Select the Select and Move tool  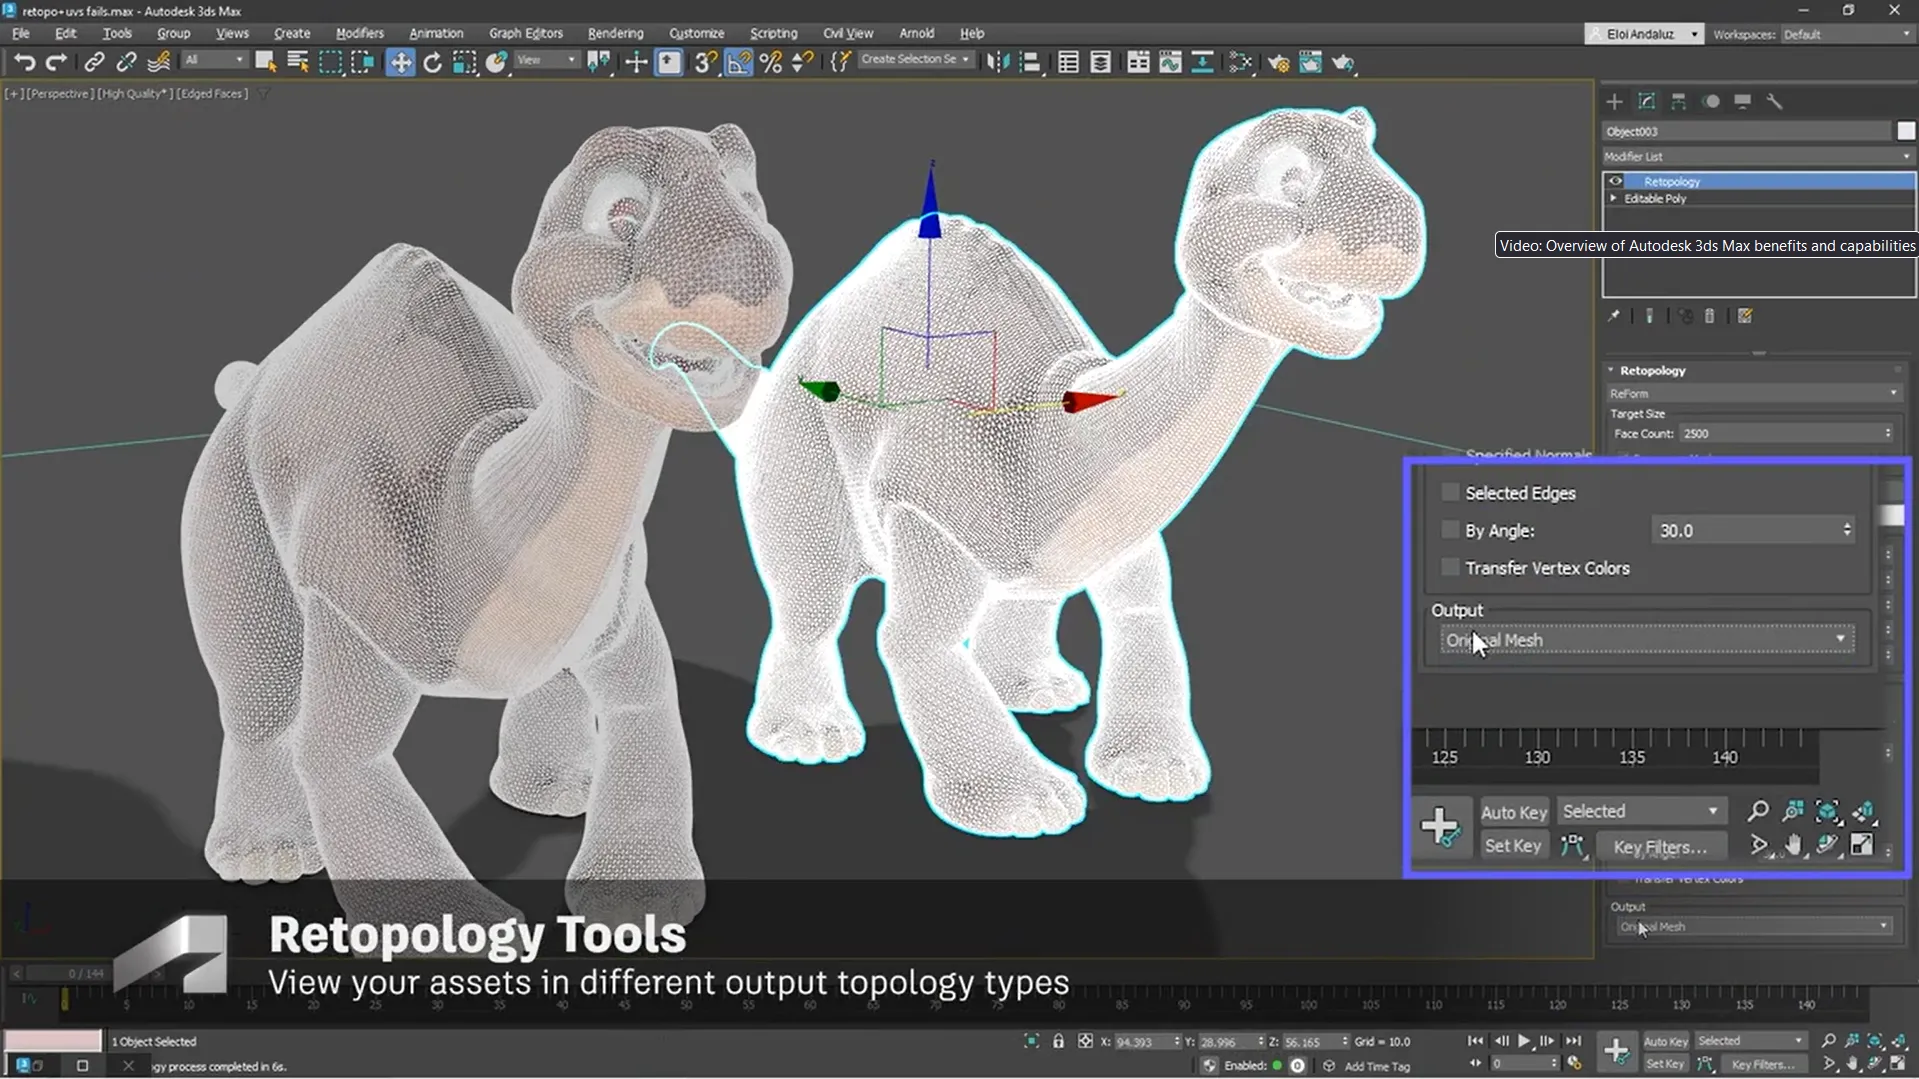(400, 61)
